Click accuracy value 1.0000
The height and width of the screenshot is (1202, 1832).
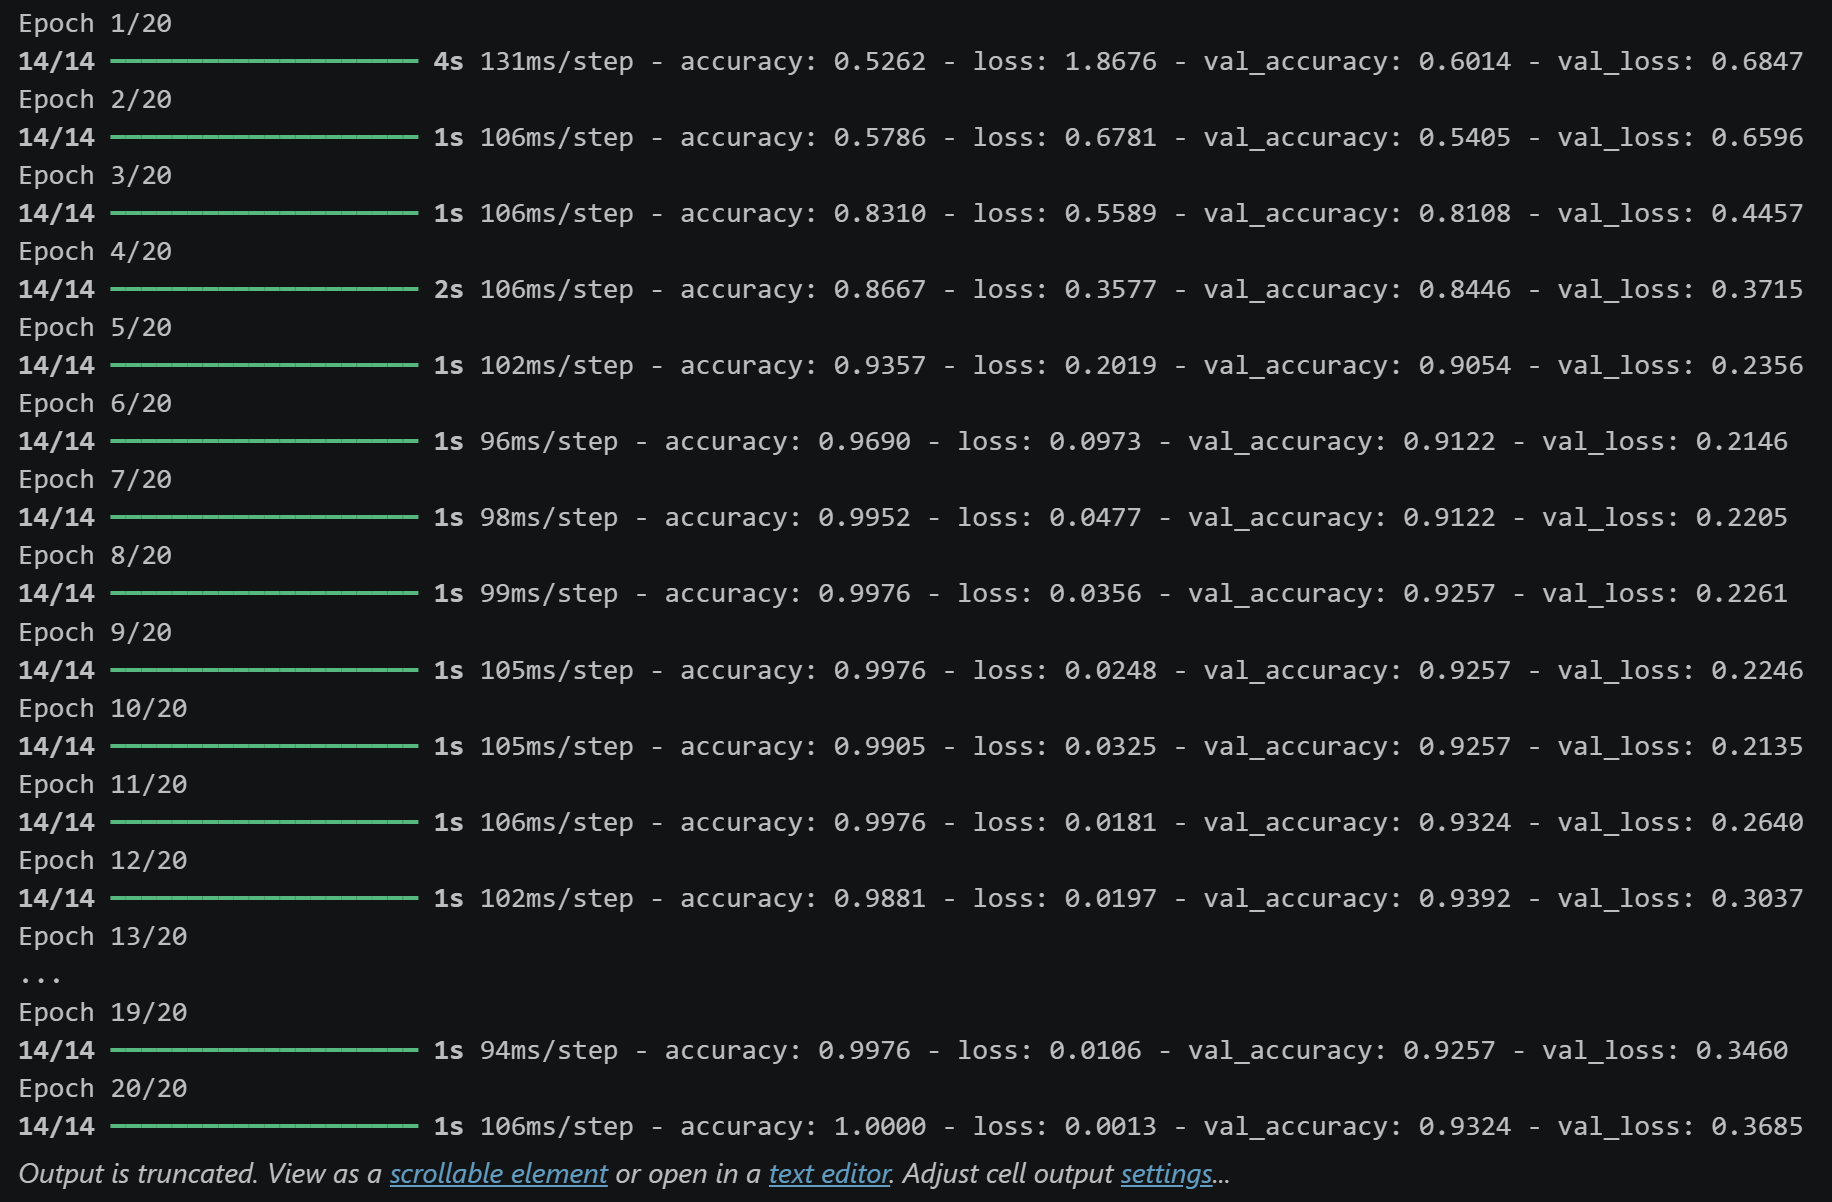(880, 1126)
